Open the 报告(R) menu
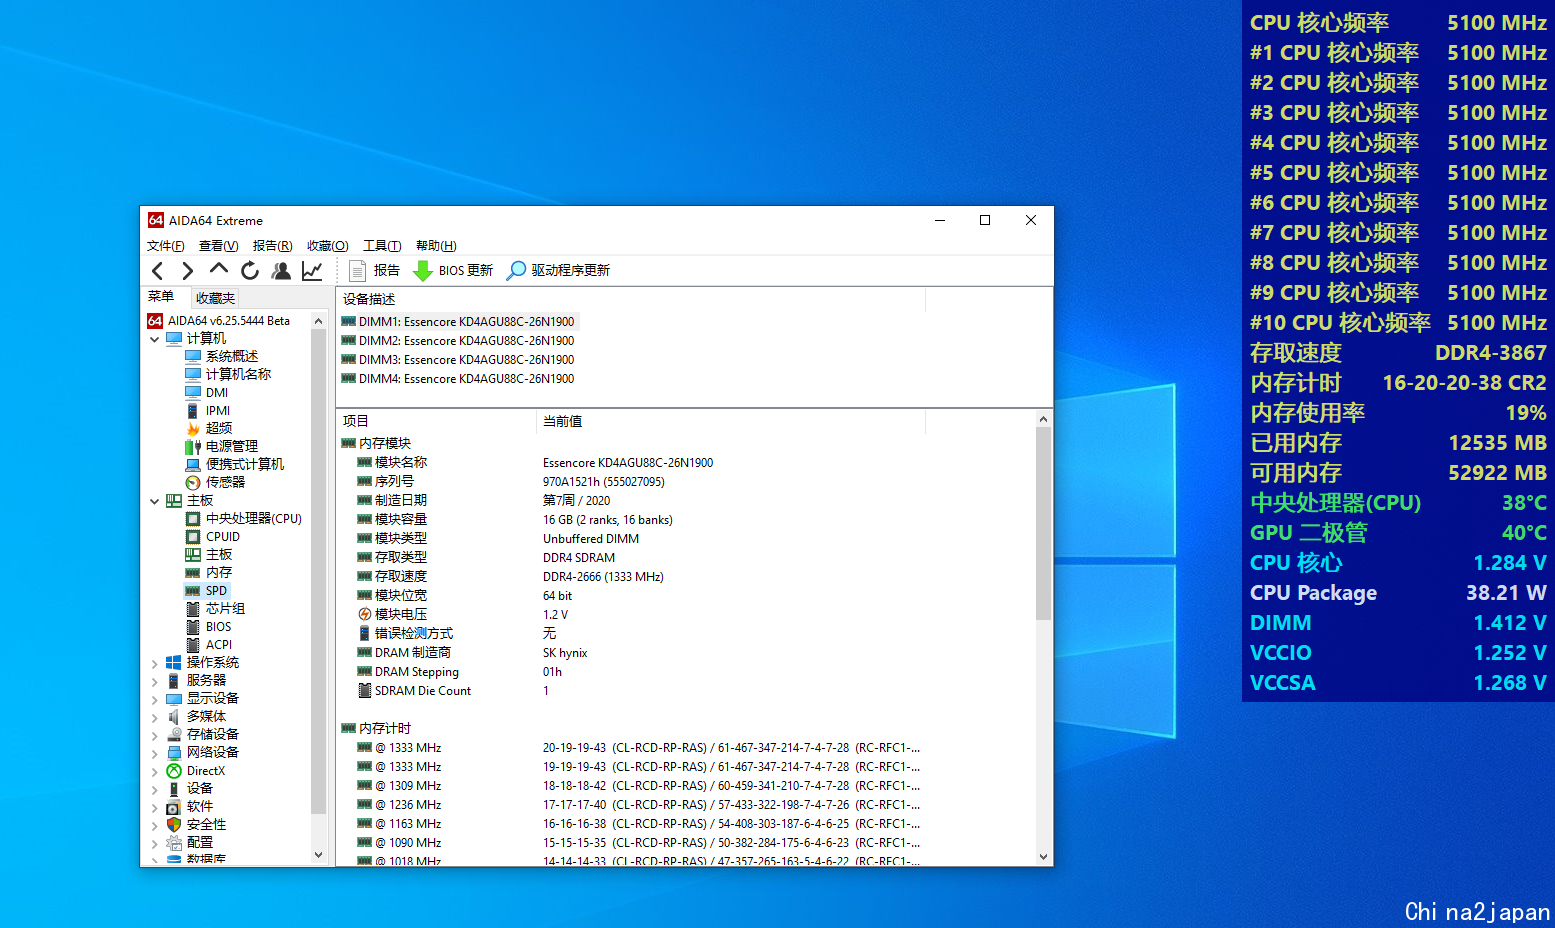The width and height of the screenshot is (1555, 928). tap(272, 246)
